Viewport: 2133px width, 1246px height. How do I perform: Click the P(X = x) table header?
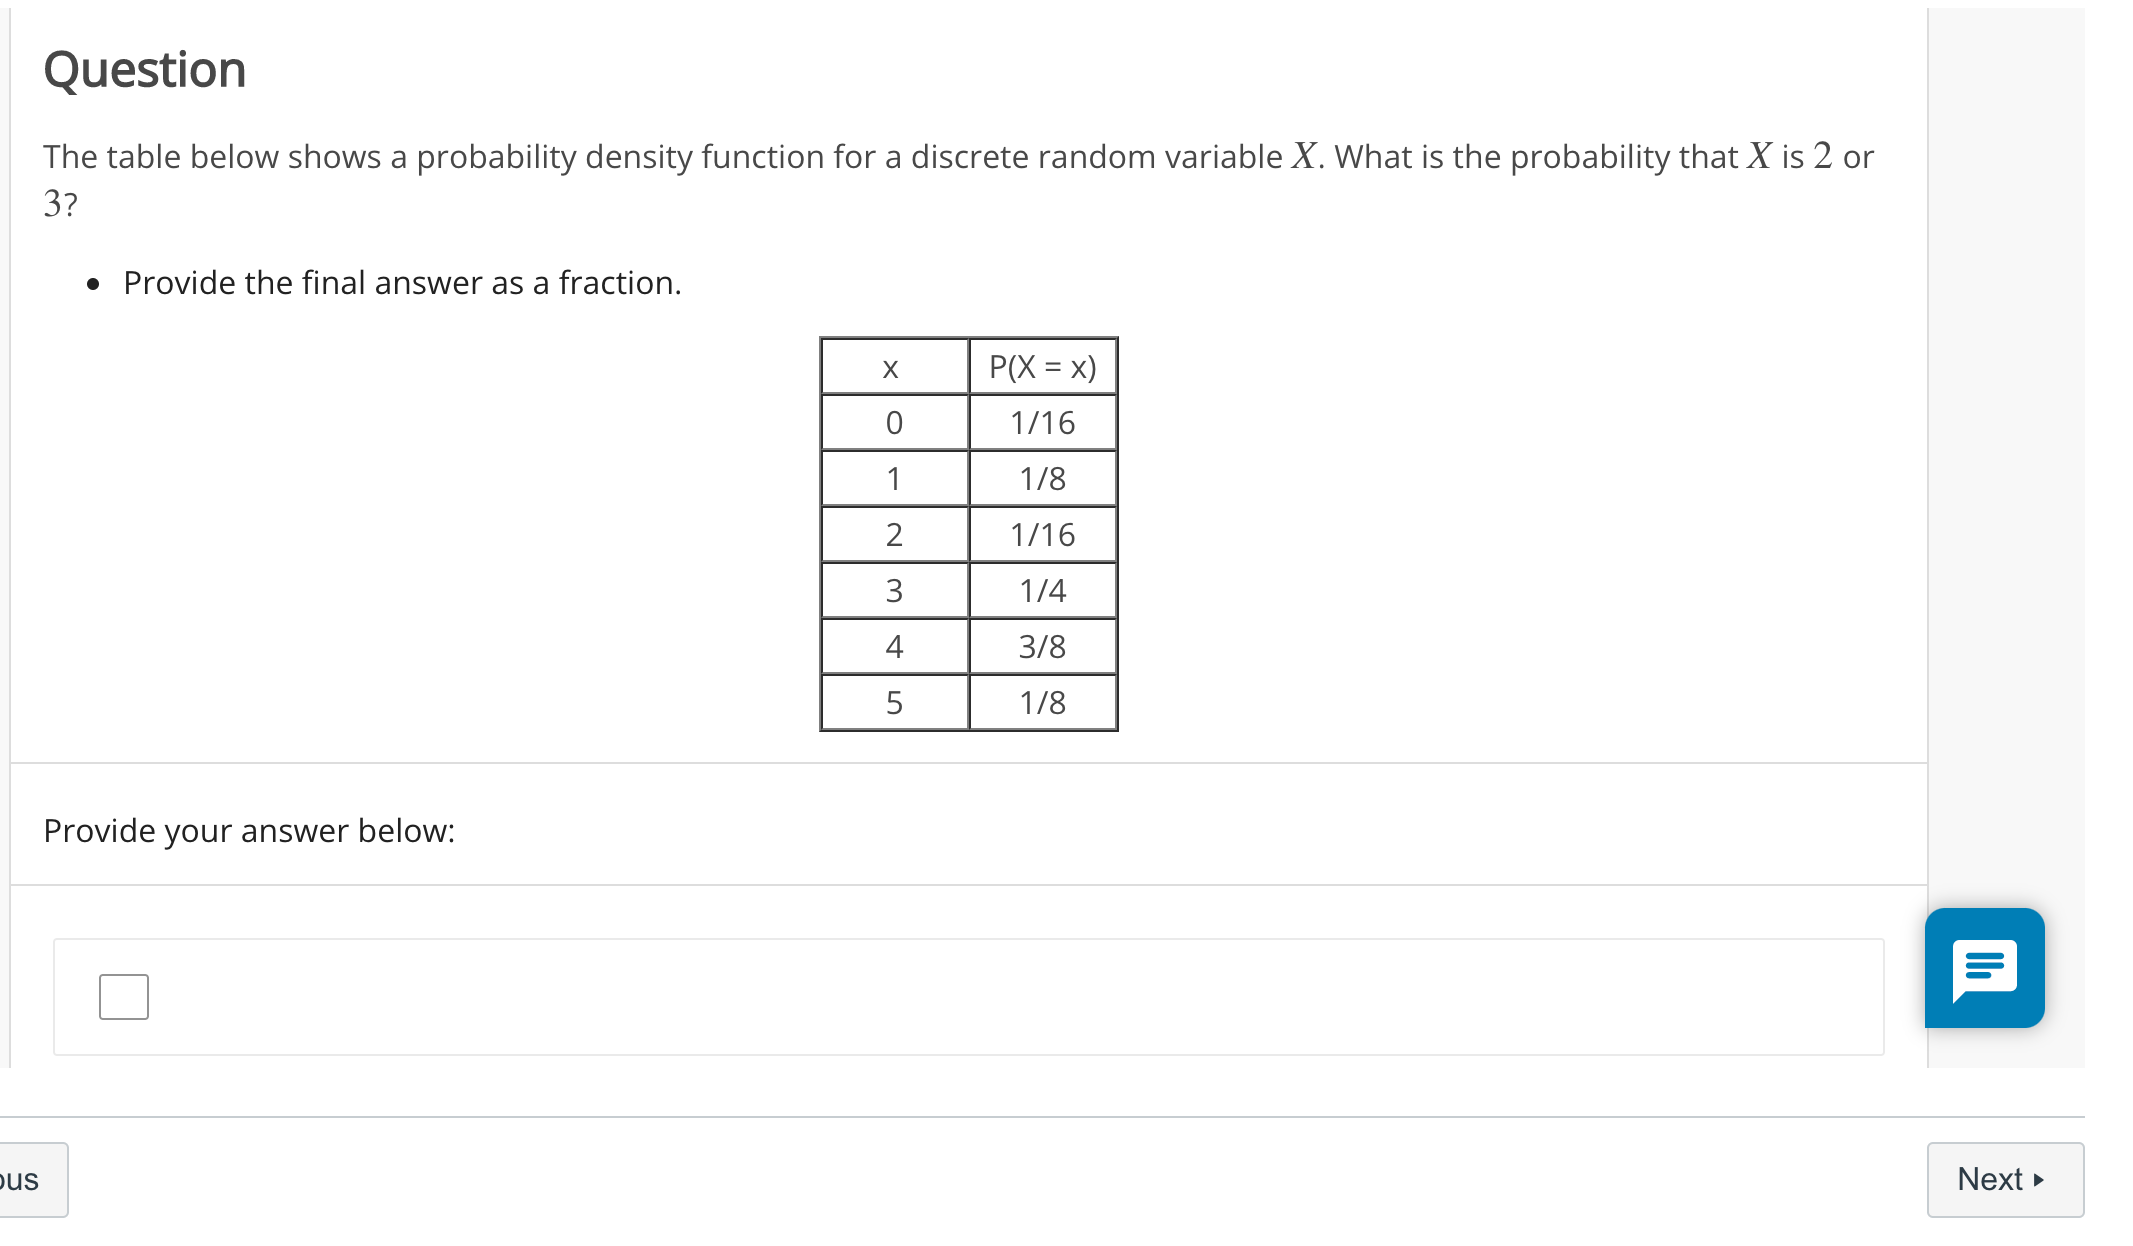(1042, 366)
